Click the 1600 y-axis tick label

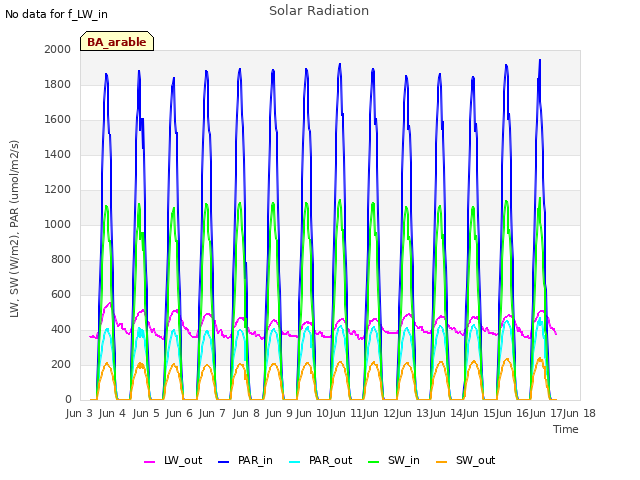(x=58, y=120)
